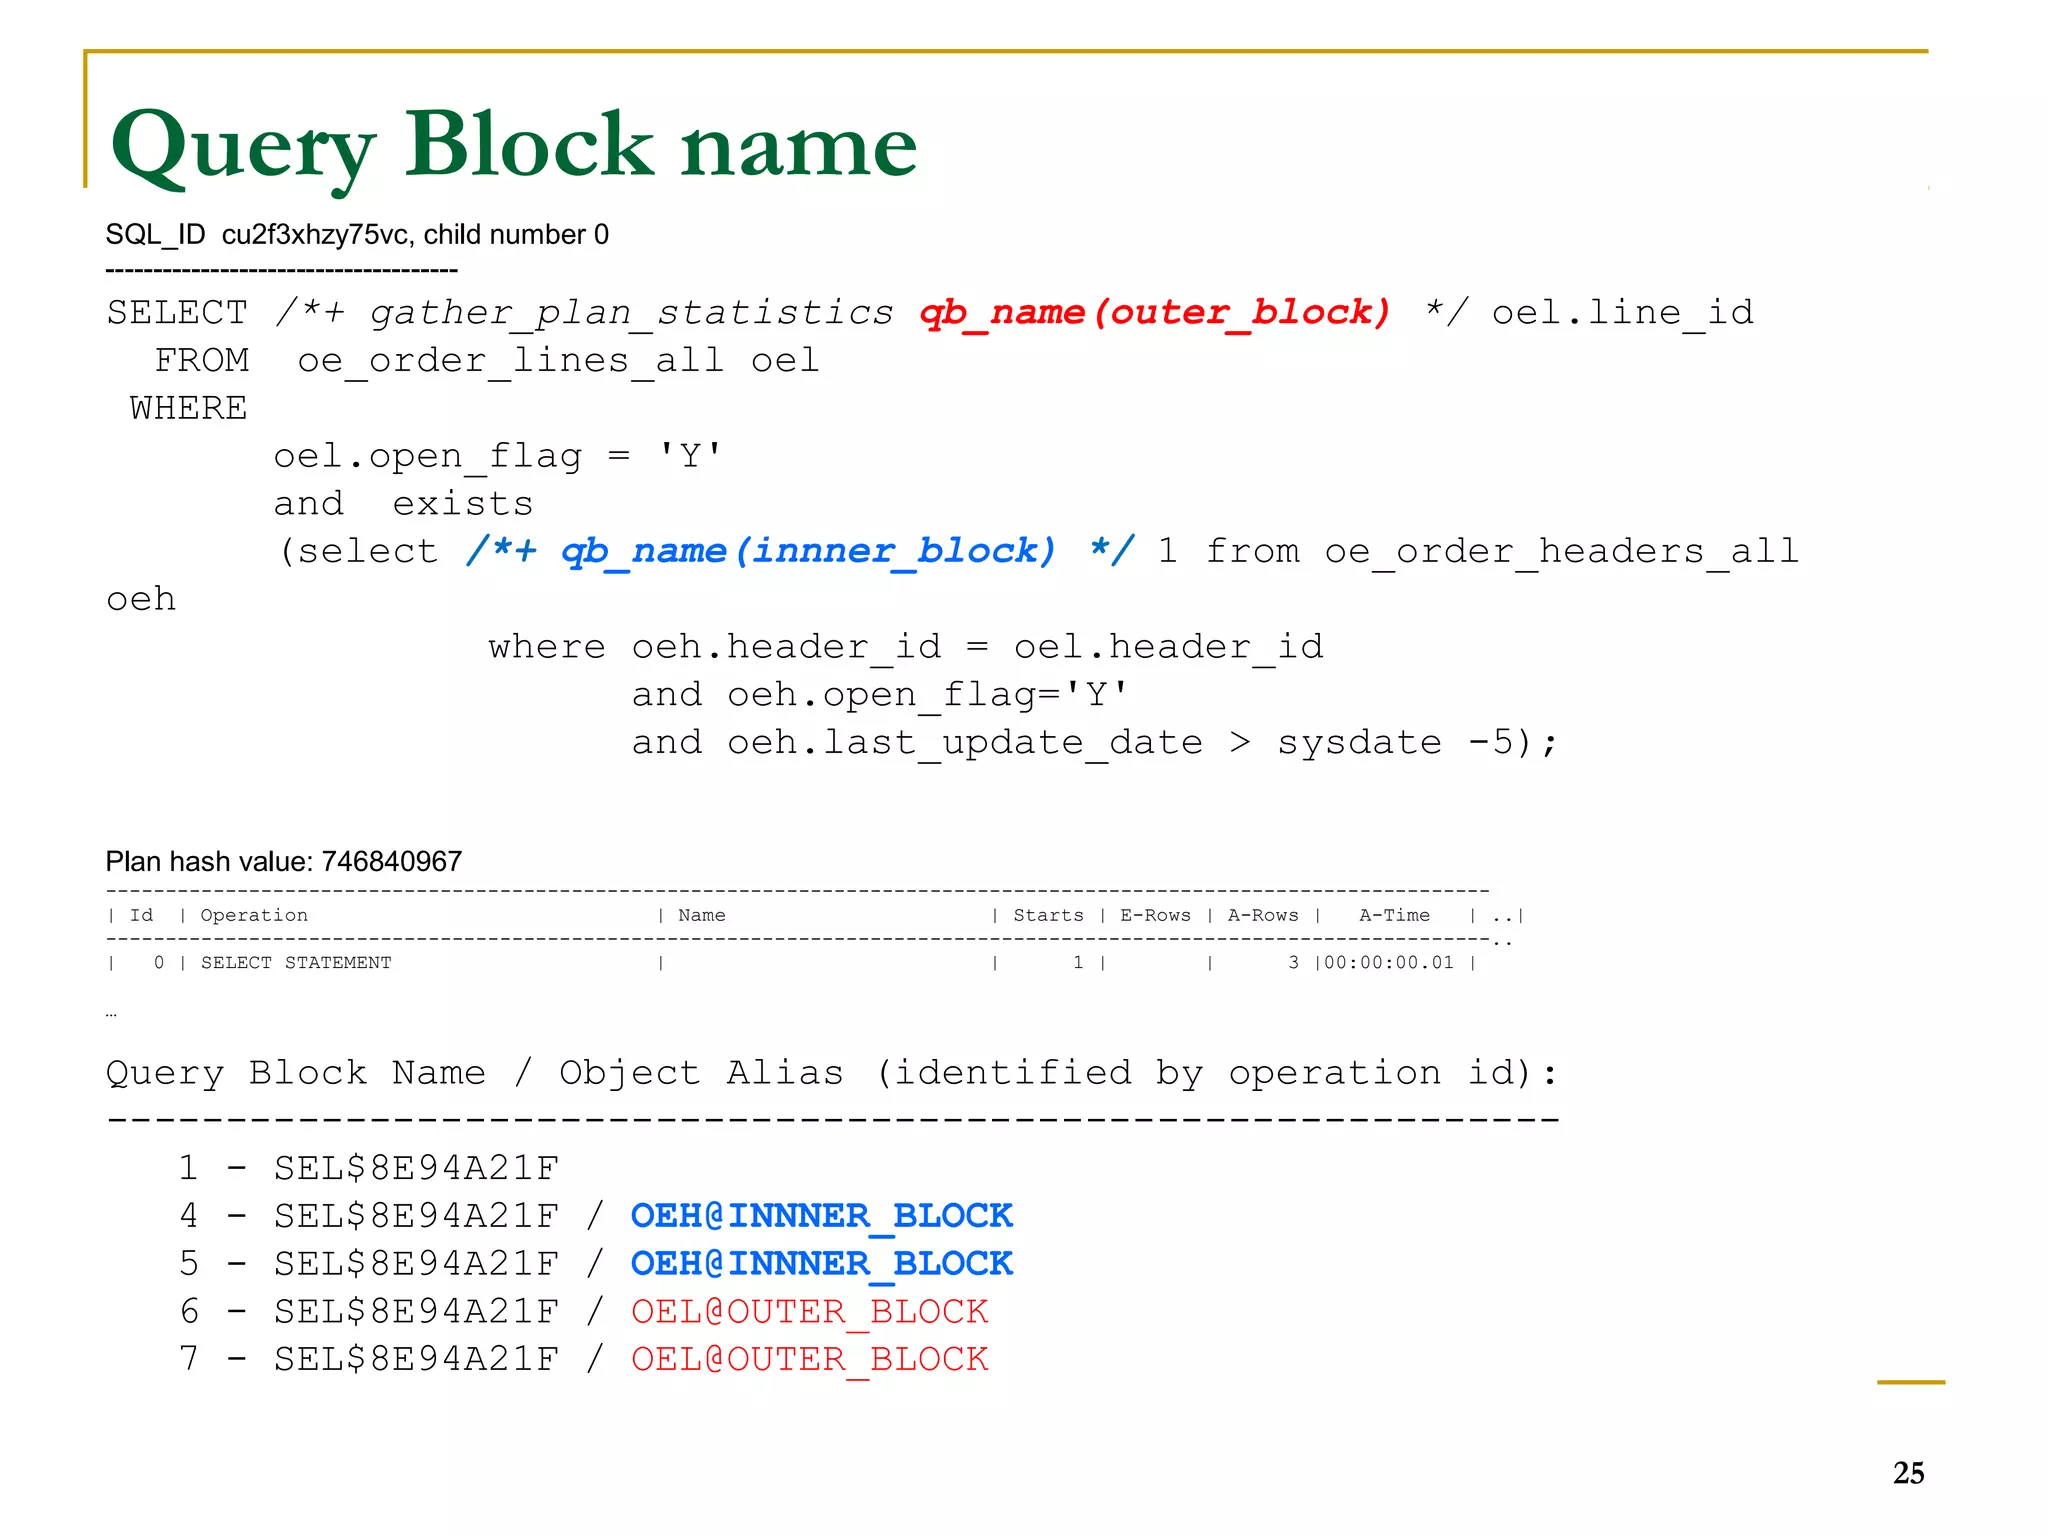The width and height of the screenshot is (2048, 1536).
Task: Click the 'and oeh.open_flag='Y'' line
Action: coord(880,695)
